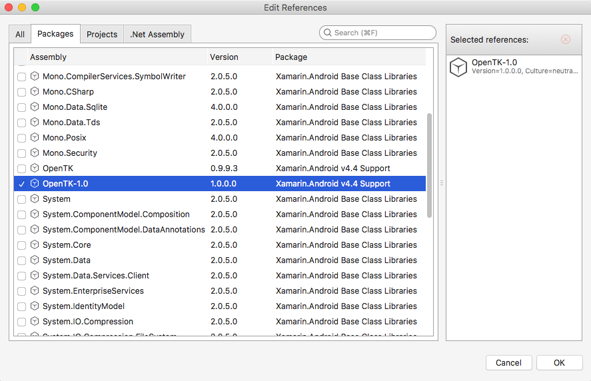The width and height of the screenshot is (591, 381).
Task: Click the Mono.Data.Sqlite assembly icon
Action: tap(35, 107)
